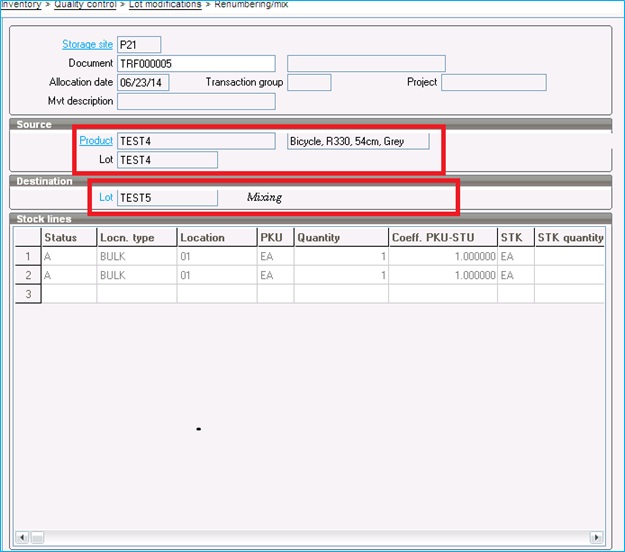
Task: Click the Status column header
Action: pyautogui.click(x=69, y=238)
